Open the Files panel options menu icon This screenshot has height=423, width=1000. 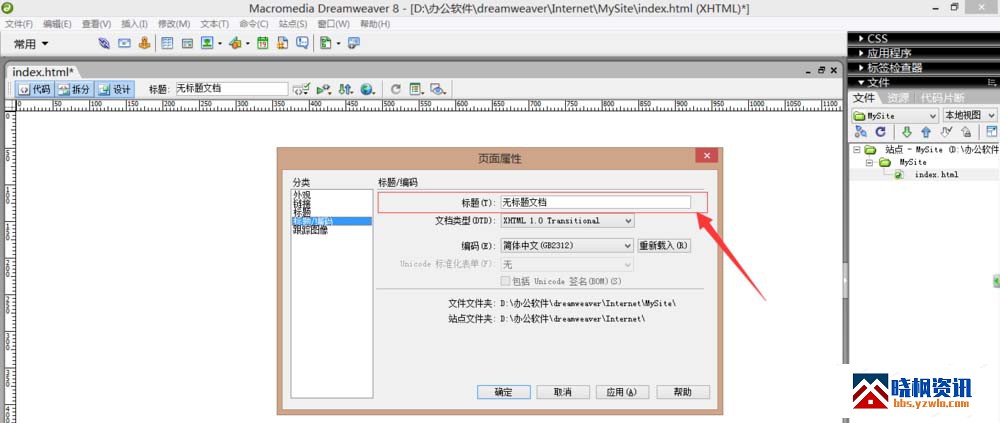pos(992,82)
